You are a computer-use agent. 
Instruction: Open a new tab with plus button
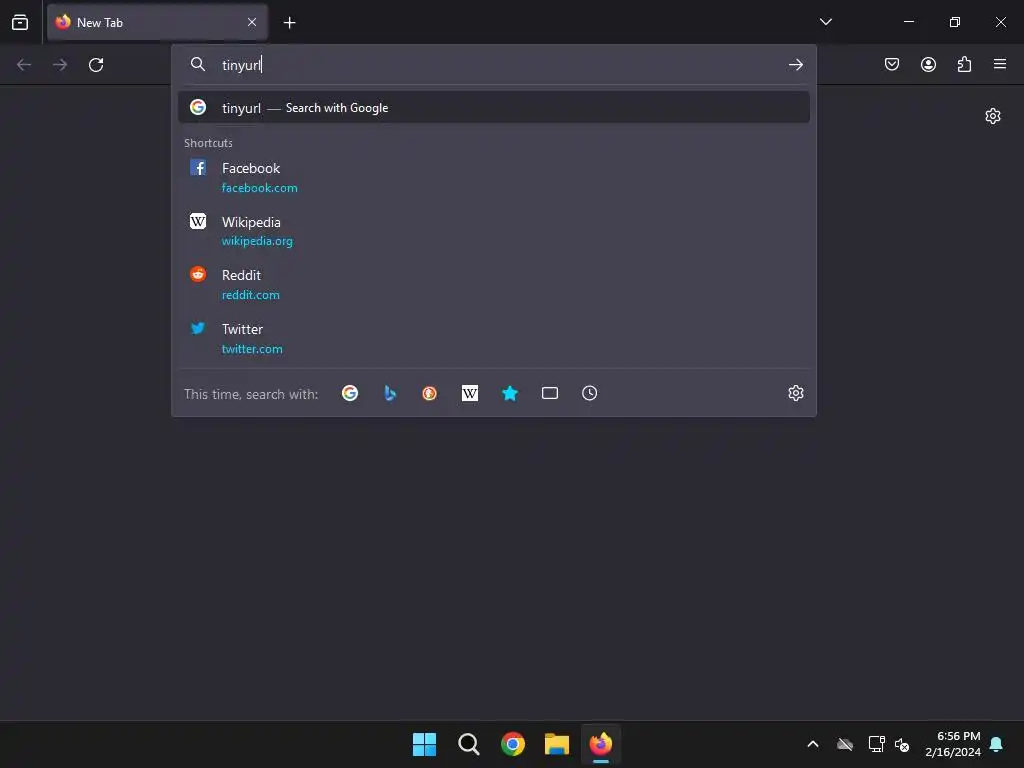pyautogui.click(x=289, y=23)
